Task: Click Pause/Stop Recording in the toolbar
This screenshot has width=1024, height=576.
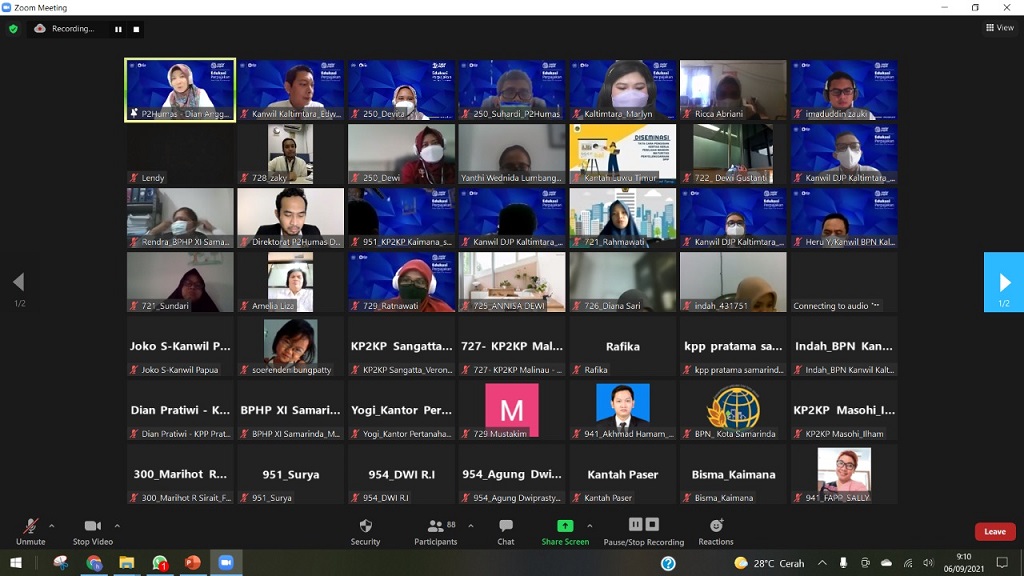Action: pos(643,531)
